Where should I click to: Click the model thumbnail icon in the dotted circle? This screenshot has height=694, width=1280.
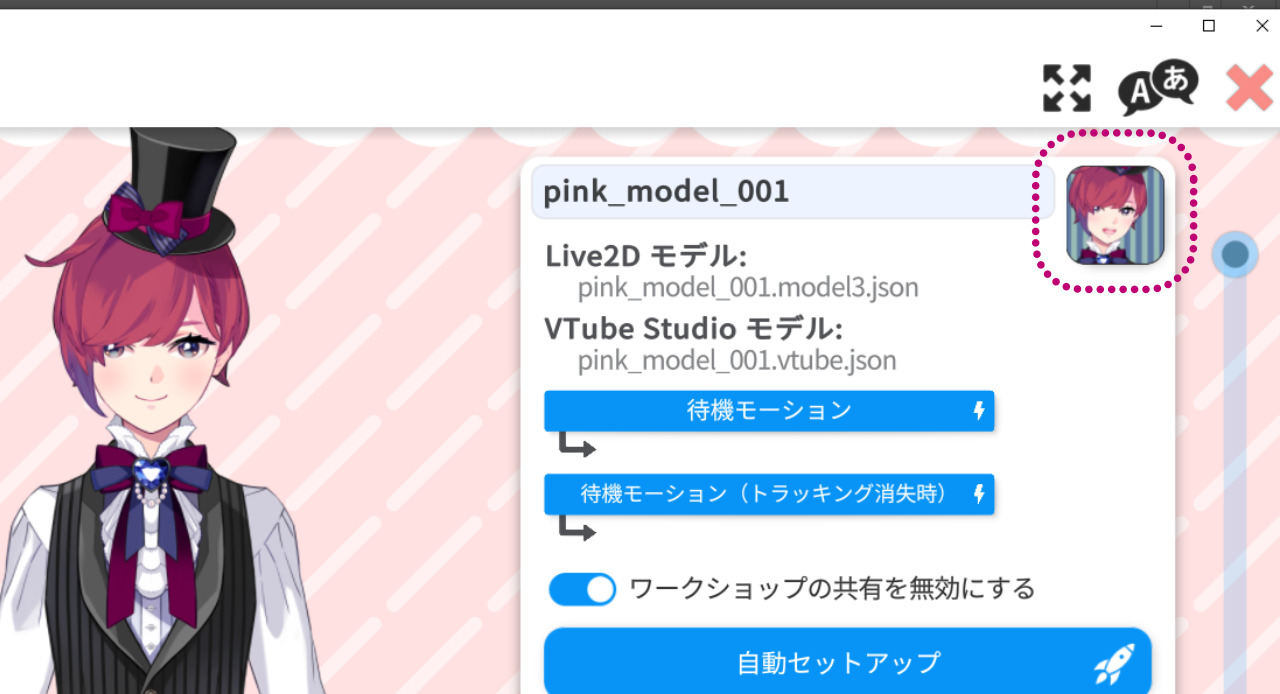pyautogui.click(x=1115, y=215)
